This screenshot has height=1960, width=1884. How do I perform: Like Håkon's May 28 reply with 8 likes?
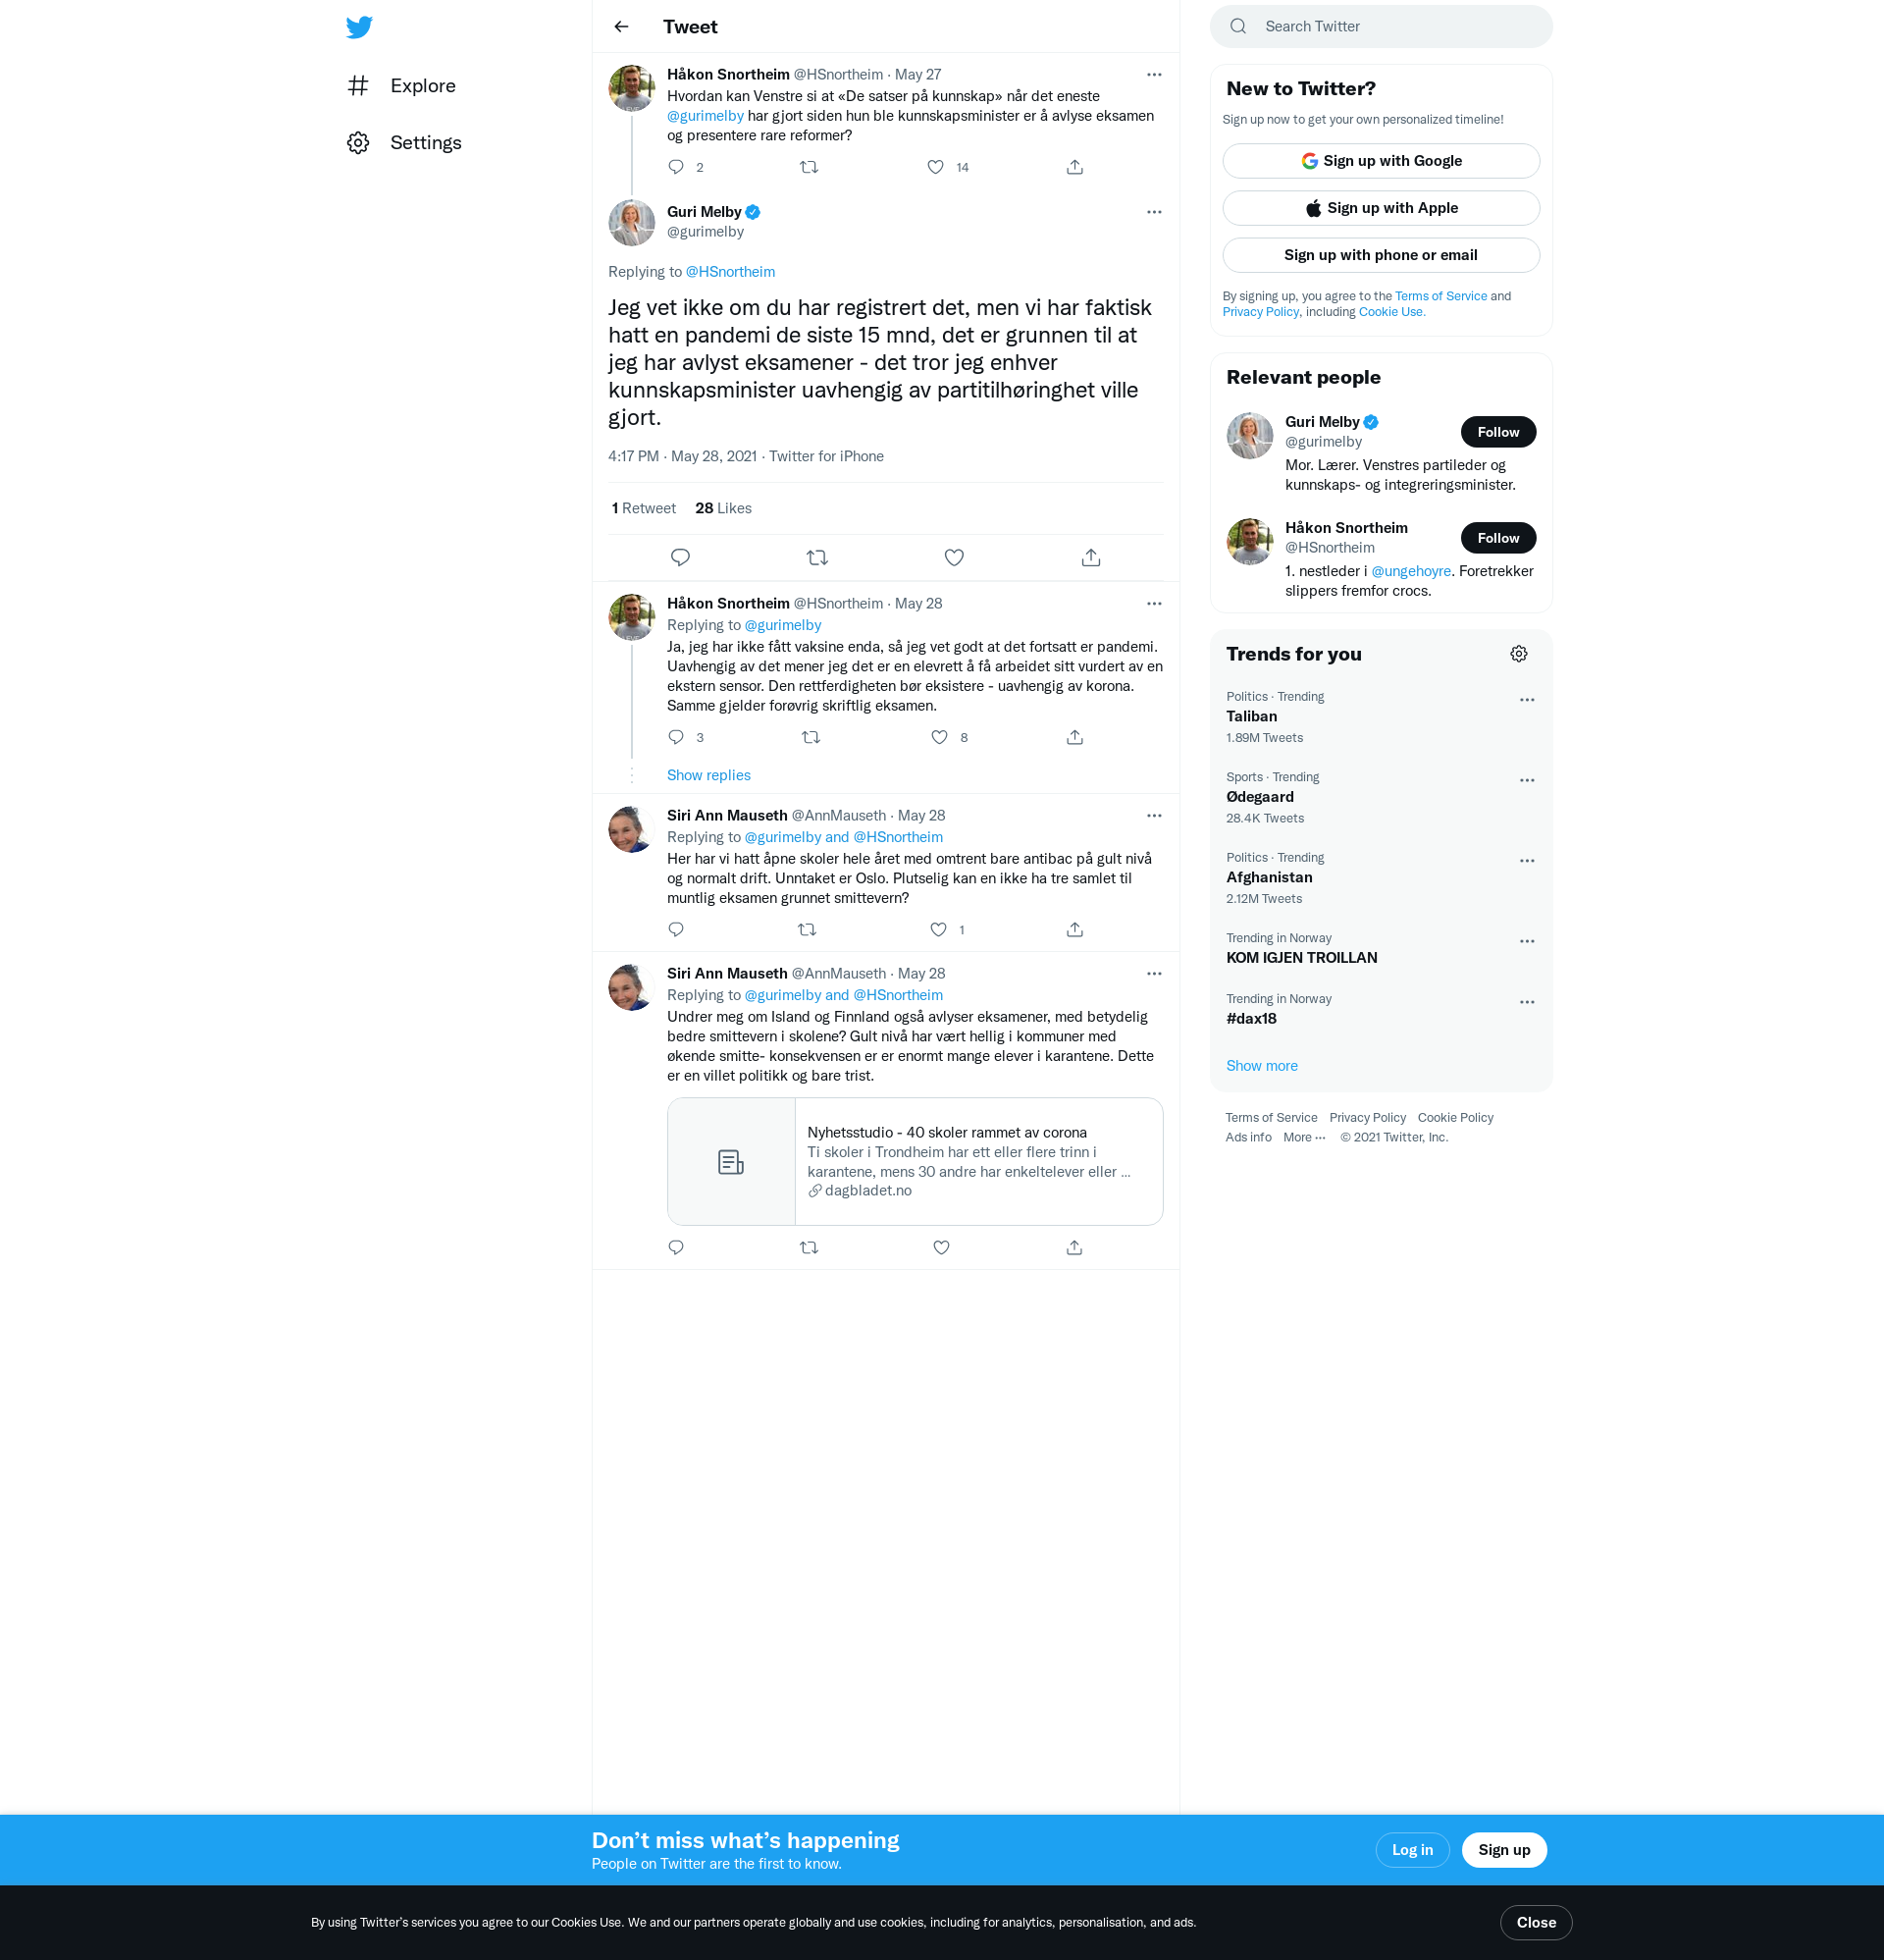click(939, 738)
